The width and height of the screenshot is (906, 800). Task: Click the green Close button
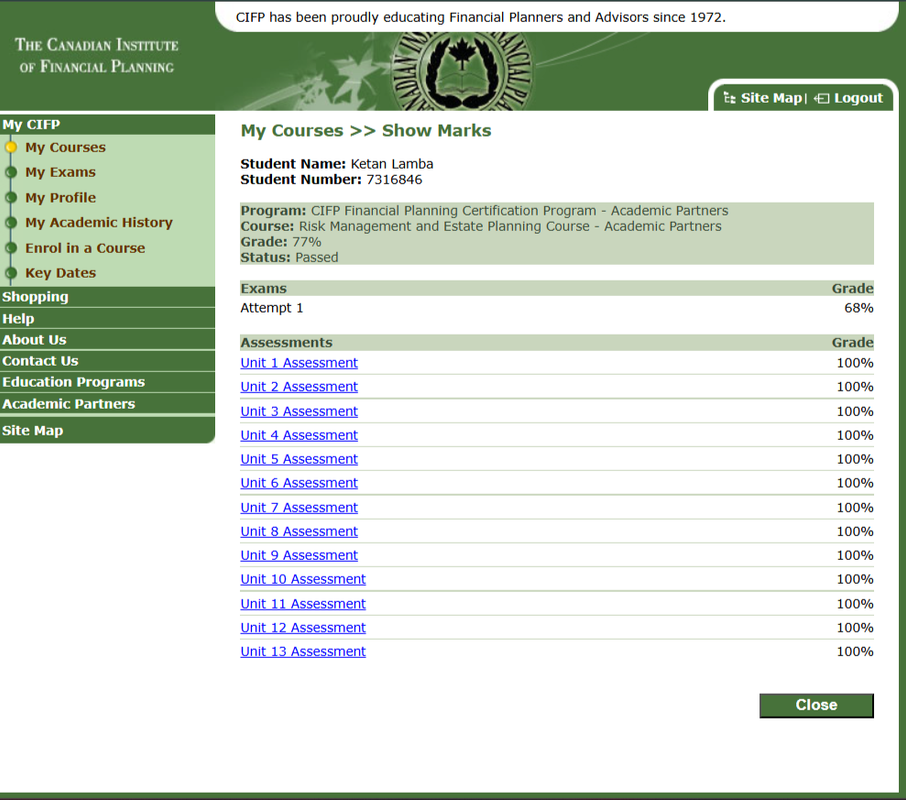point(816,705)
